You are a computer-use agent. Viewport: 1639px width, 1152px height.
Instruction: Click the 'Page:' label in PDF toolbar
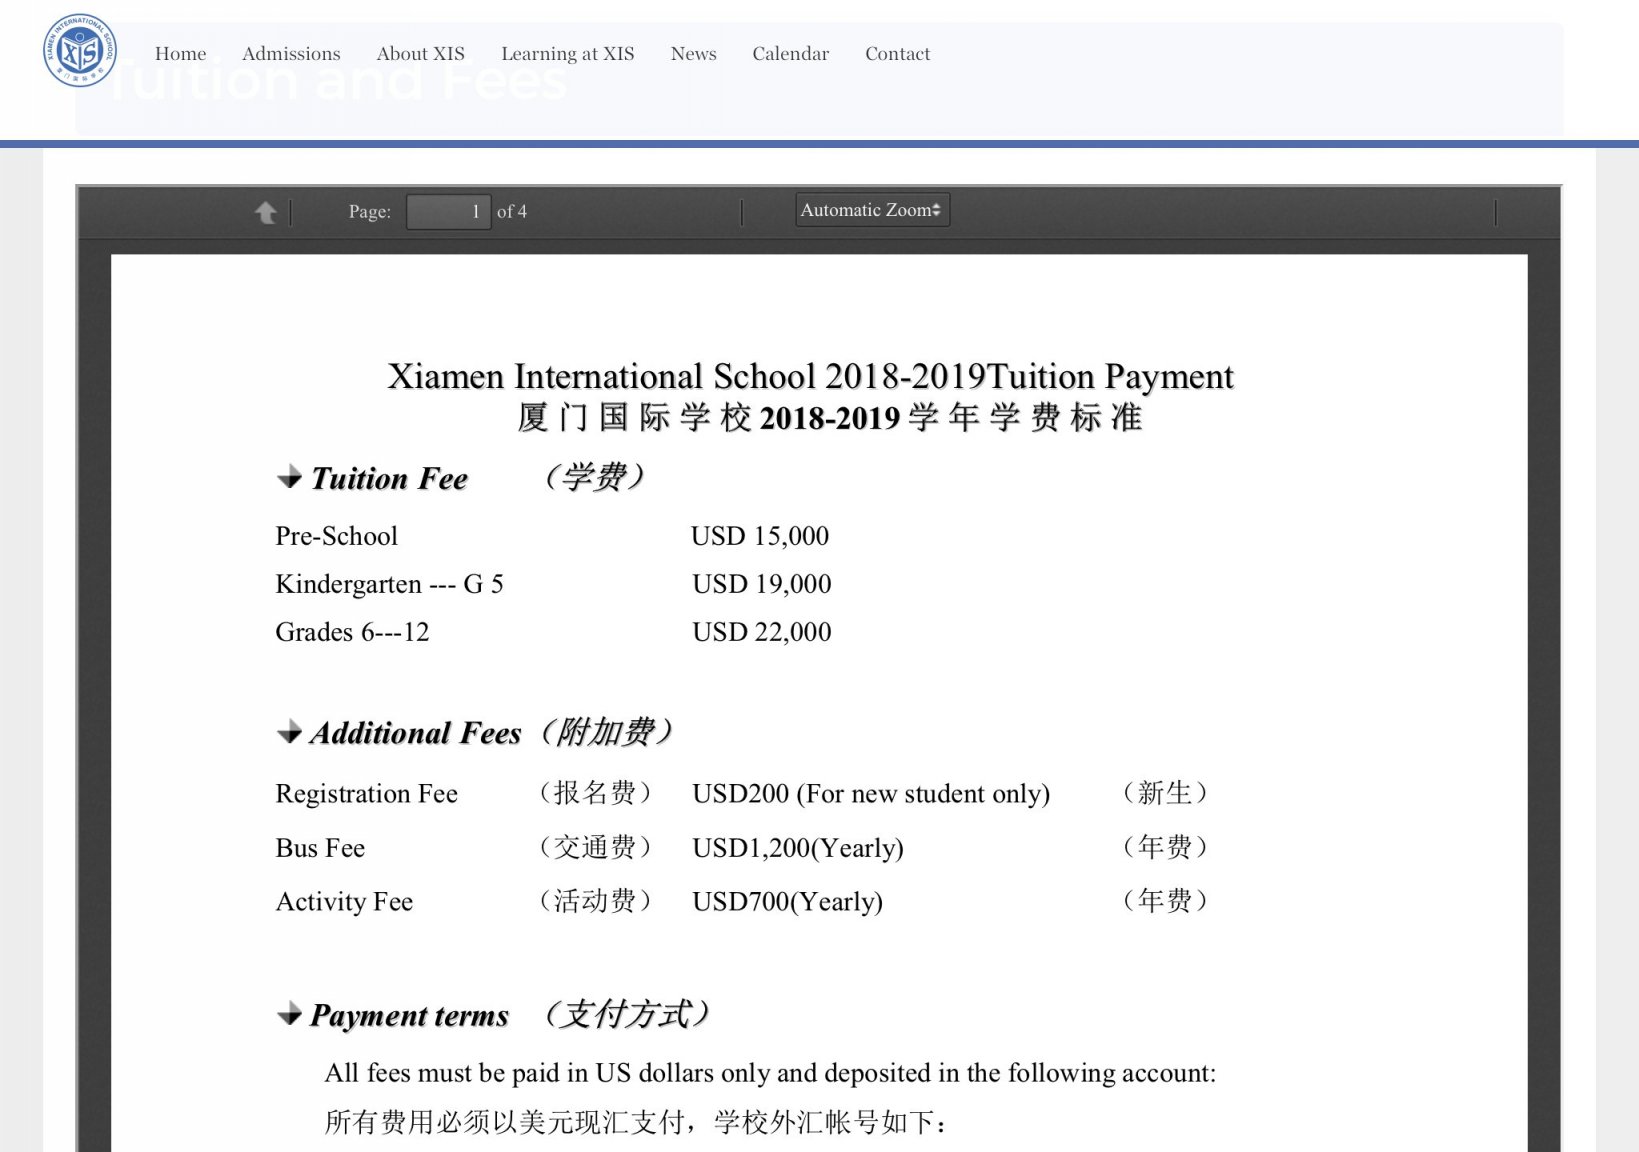(x=370, y=212)
